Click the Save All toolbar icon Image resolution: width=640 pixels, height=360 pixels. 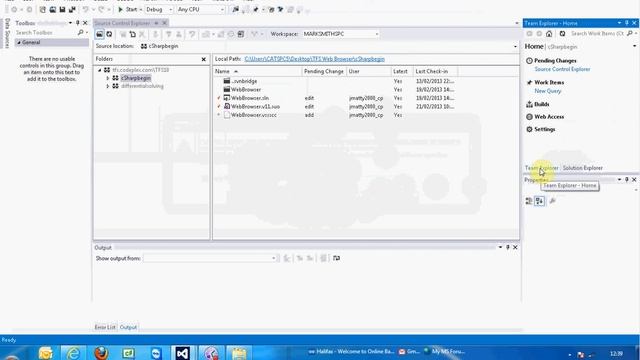point(72,9)
